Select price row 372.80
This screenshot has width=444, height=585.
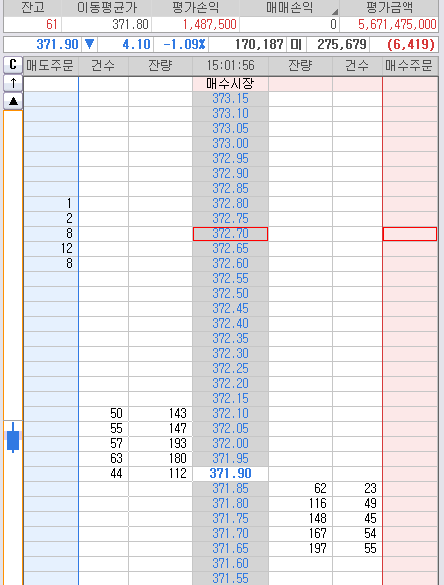click(x=230, y=204)
